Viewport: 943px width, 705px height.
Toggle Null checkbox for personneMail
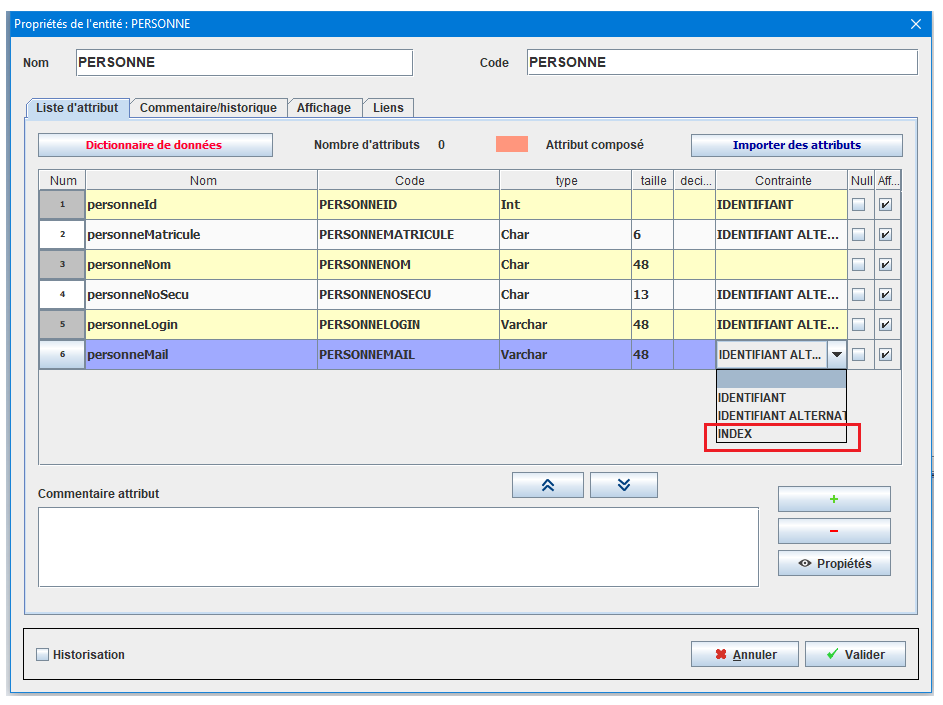point(859,355)
